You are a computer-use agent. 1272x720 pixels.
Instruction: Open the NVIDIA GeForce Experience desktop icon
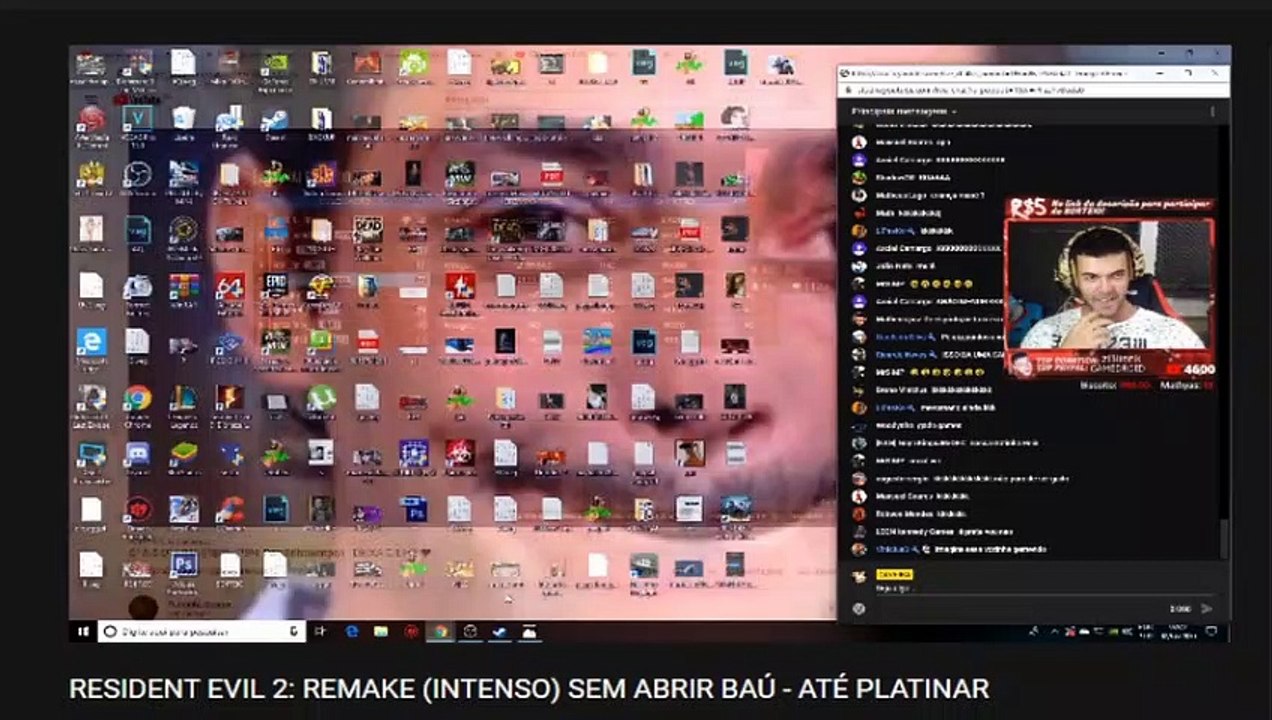pos(275,63)
